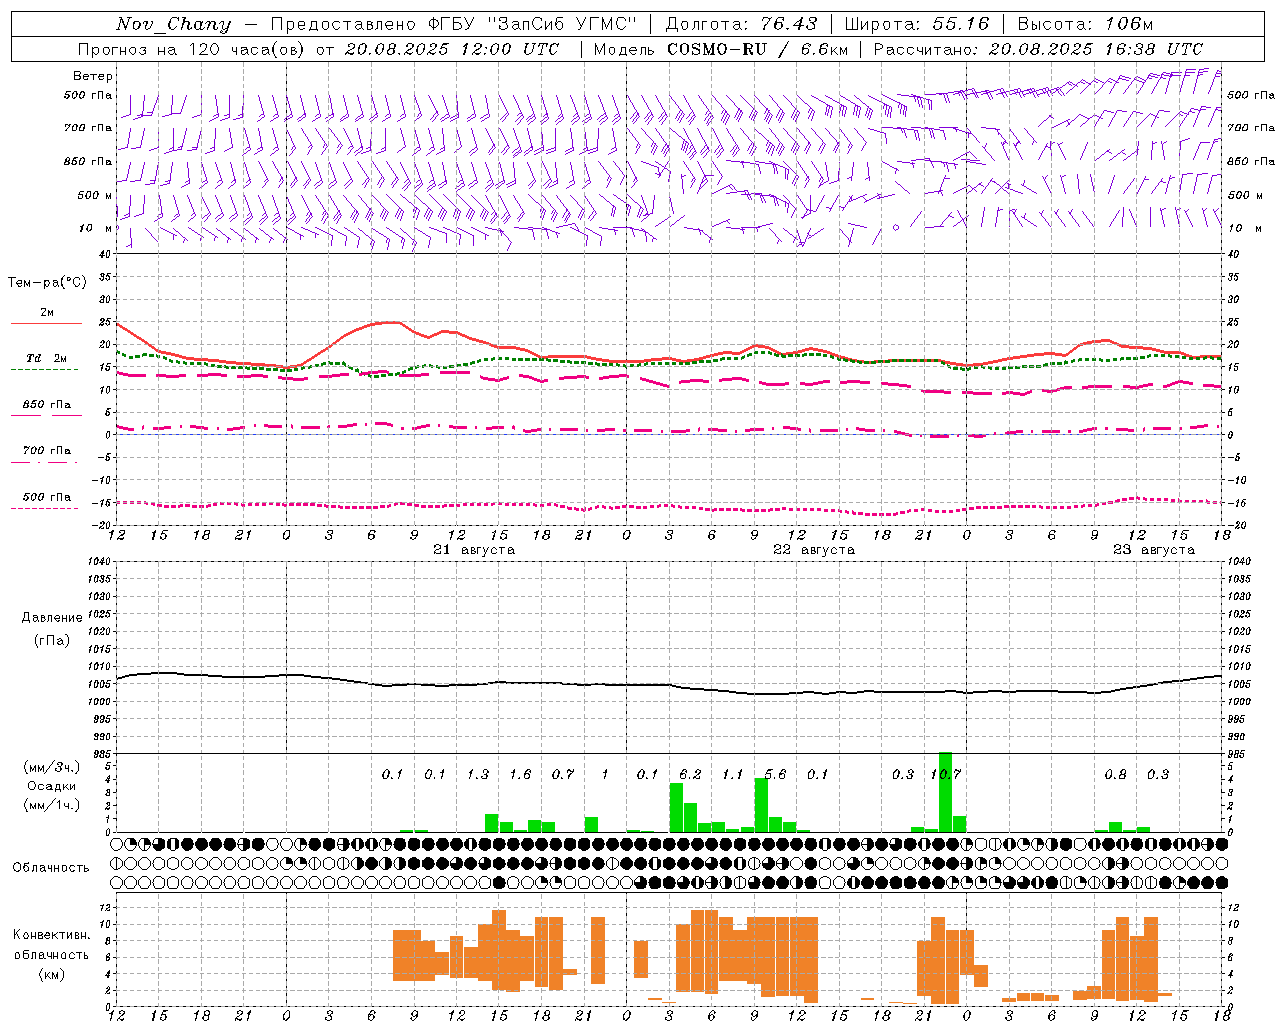The height and width of the screenshot is (1024, 1280).
Task: Click the "Прогноз на 120 часа(ов)" text
Action: coord(192,49)
